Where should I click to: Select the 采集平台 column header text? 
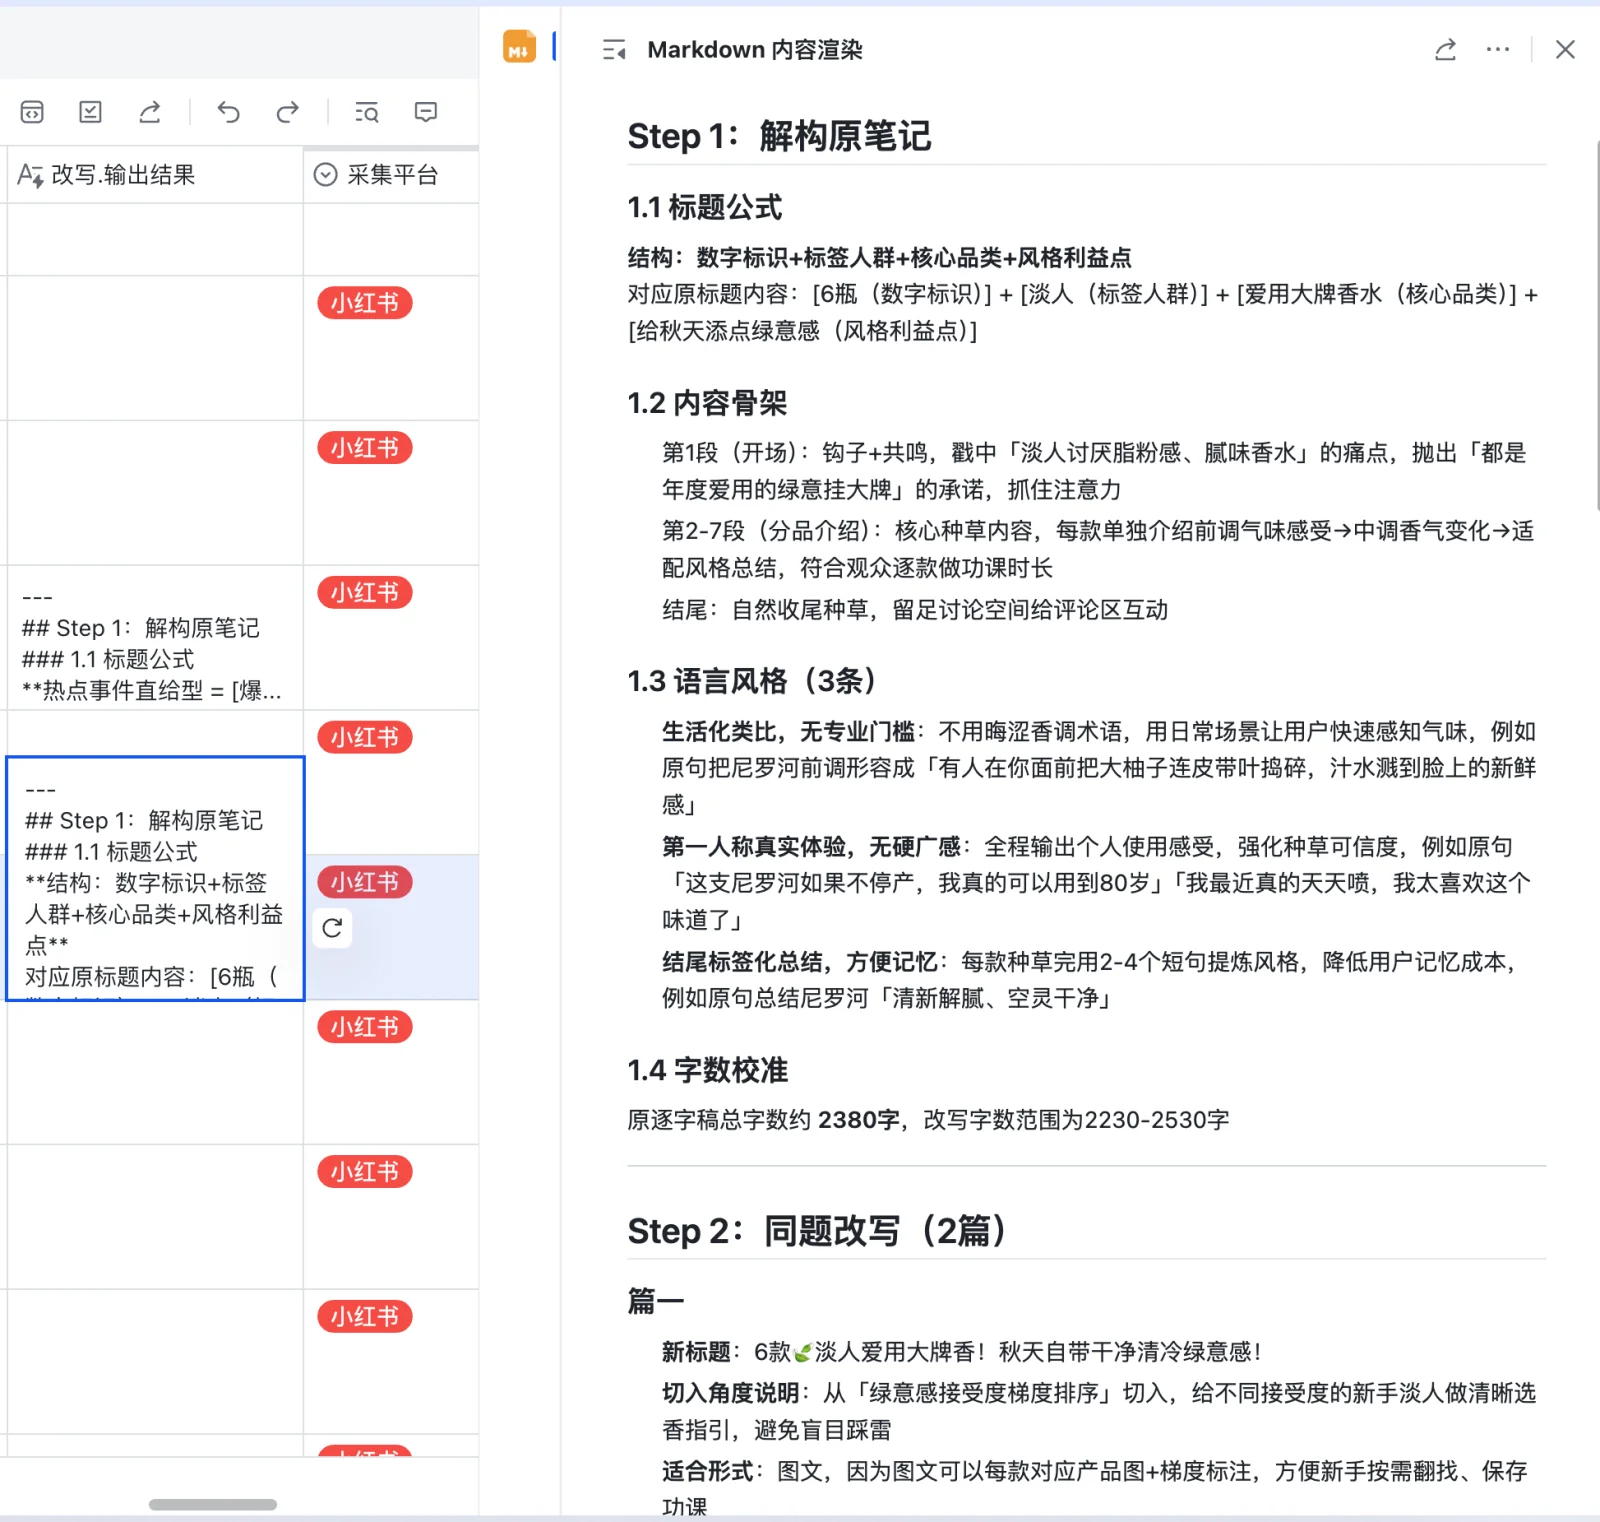[393, 175]
